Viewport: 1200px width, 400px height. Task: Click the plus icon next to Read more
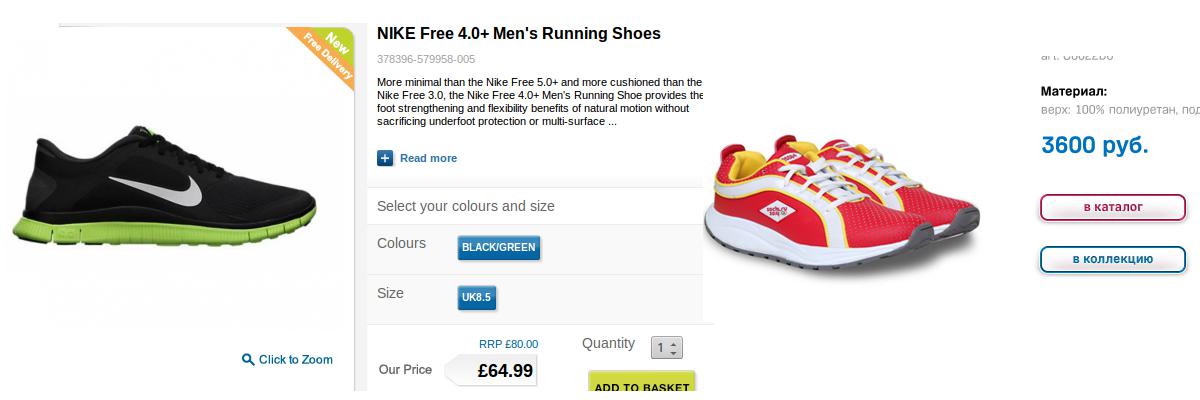pos(385,158)
